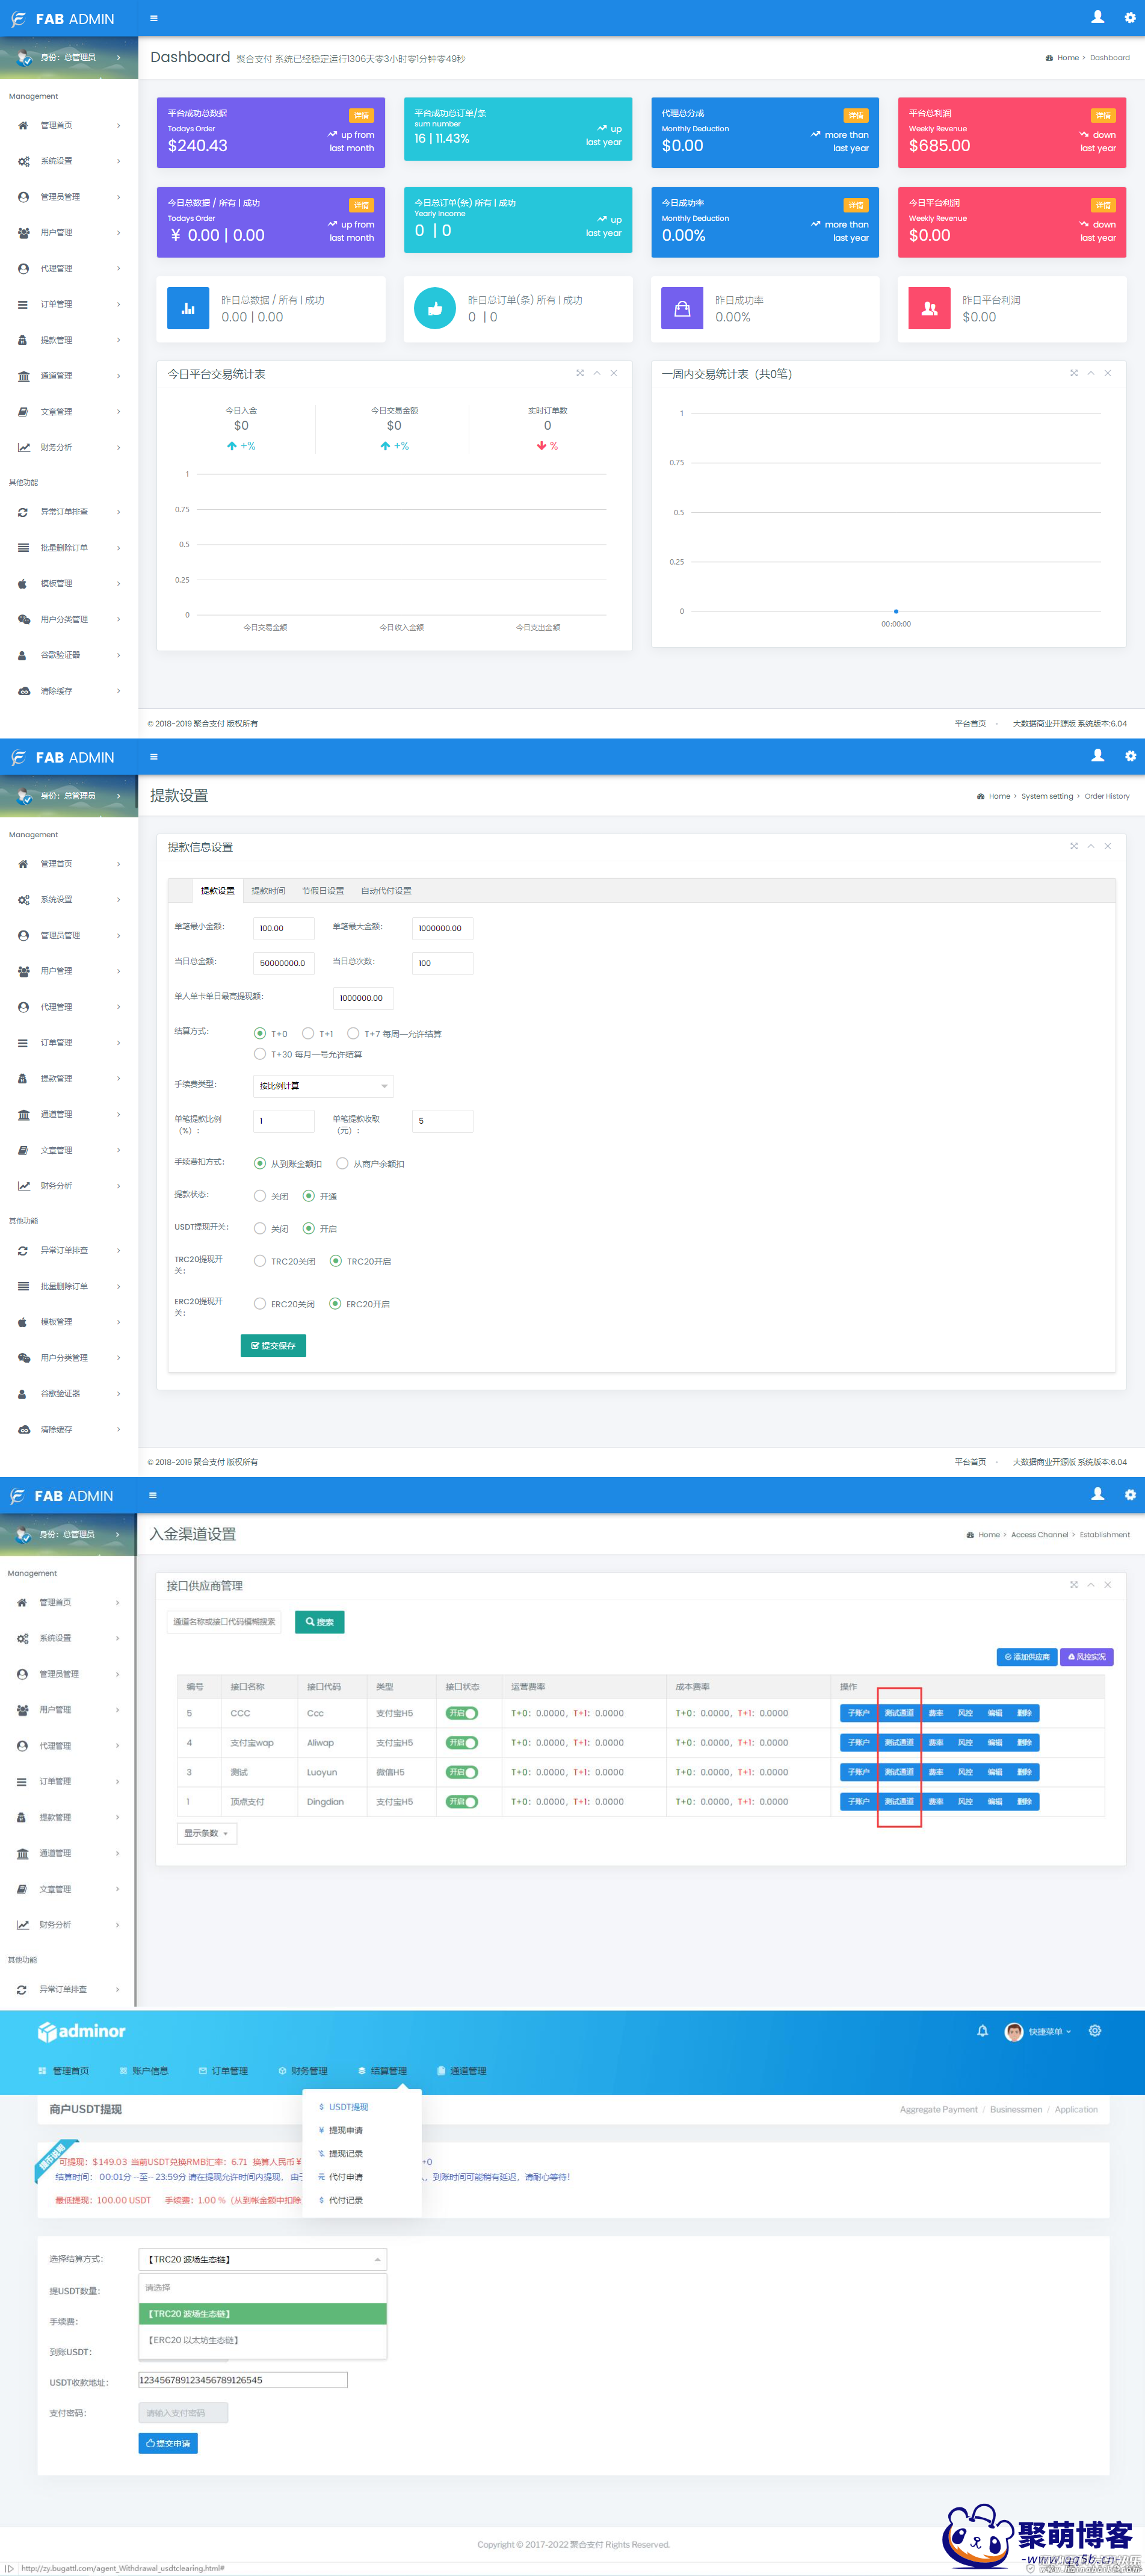This screenshot has height=2576, width=1145.
Task: Switch to the 节假日设置 tab
Action: (322, 891)
